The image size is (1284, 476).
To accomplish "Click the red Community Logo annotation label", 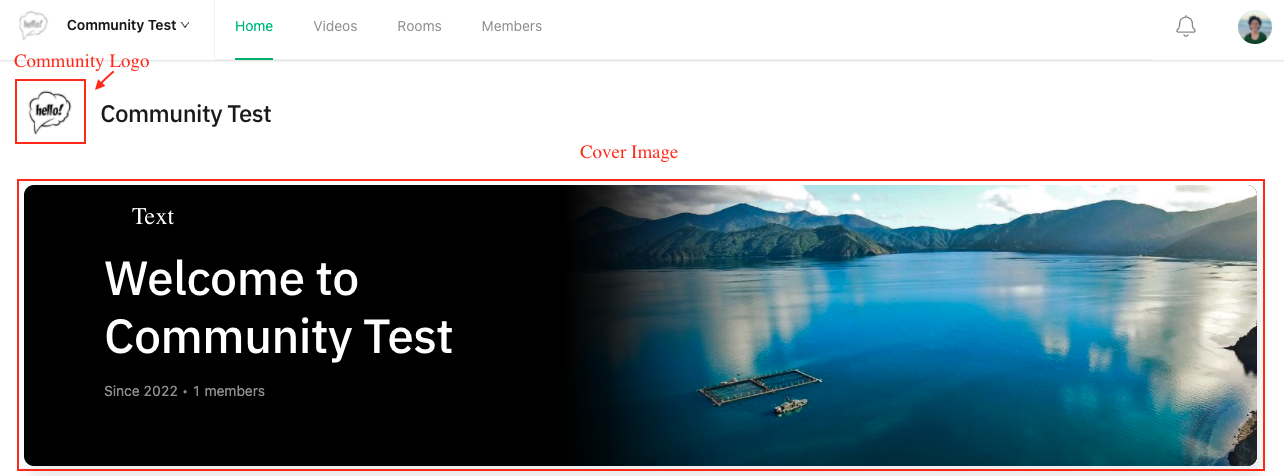I will [82, 61].
